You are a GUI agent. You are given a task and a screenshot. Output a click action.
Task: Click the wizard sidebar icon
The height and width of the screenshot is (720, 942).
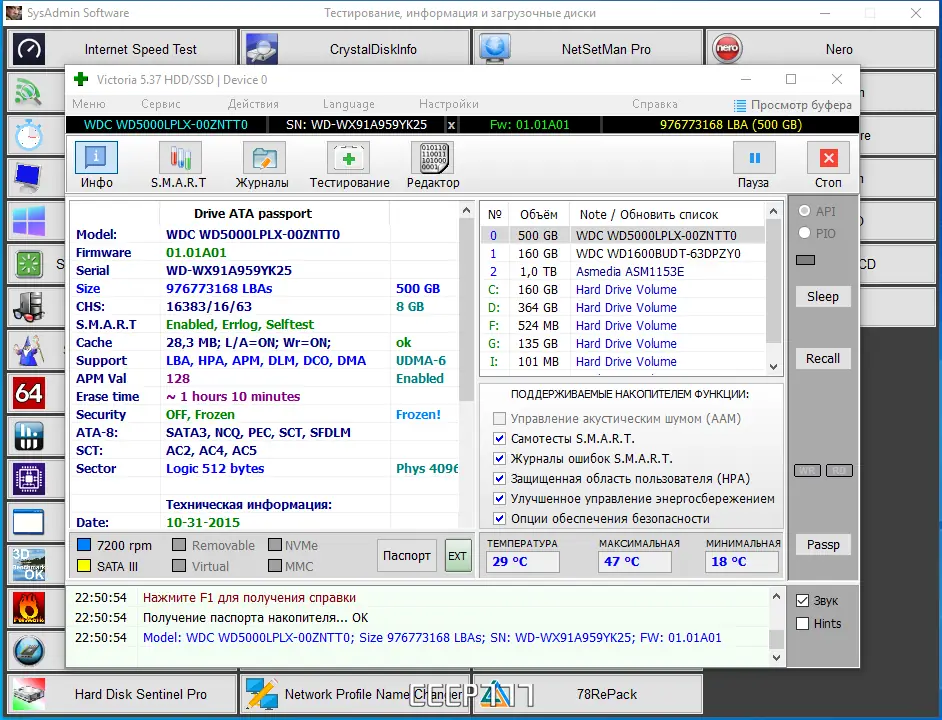click(x=28, y=350)
